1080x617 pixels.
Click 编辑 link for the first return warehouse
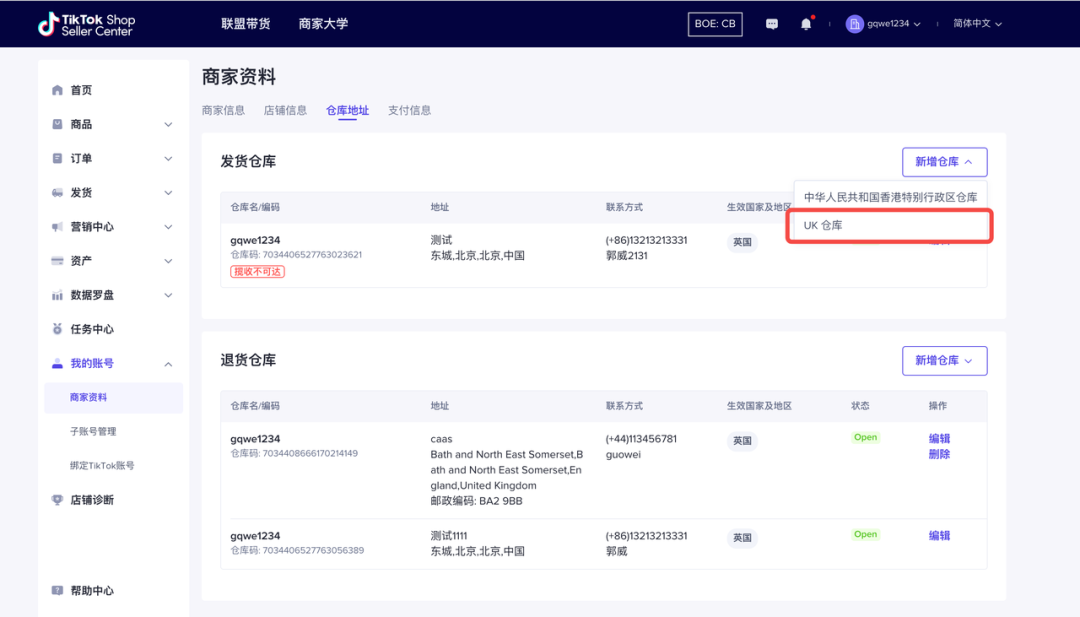click(x=939, y=437)
